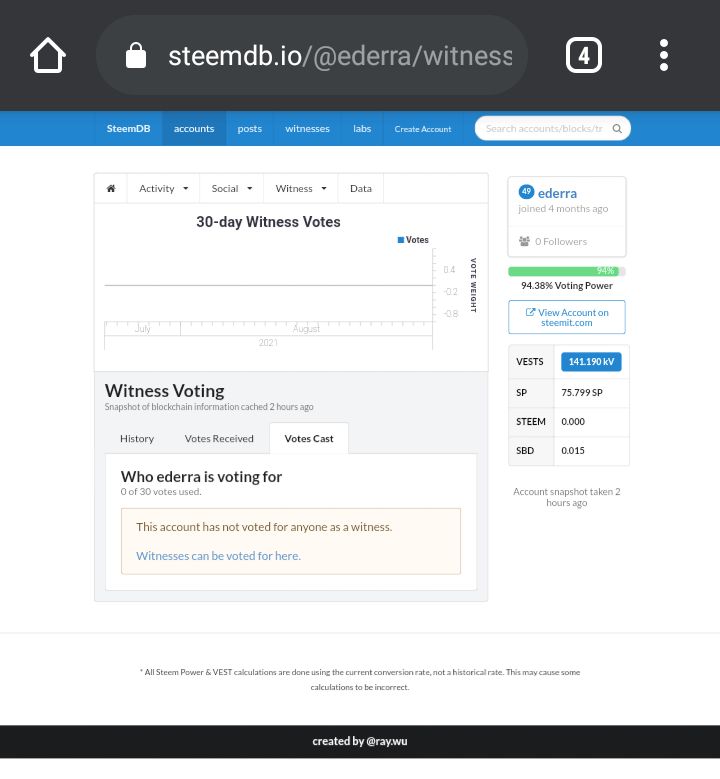Switch to the Votes Received tab
The image size is (720, 779).
[219, 439]
